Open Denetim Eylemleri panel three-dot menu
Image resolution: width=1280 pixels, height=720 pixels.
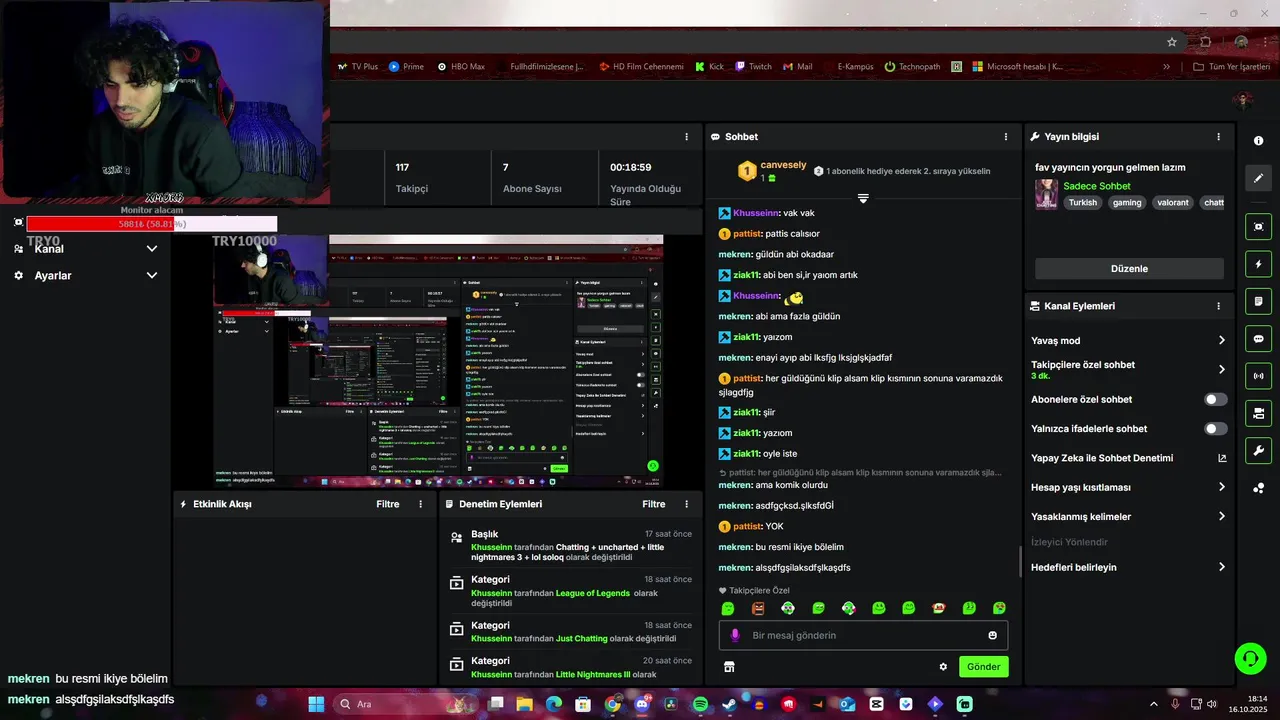tap(686, 504)
